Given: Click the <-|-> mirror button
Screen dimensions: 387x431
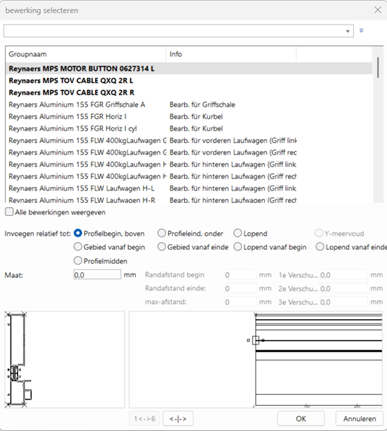Looking at the screenshot, I should [178, 419].
